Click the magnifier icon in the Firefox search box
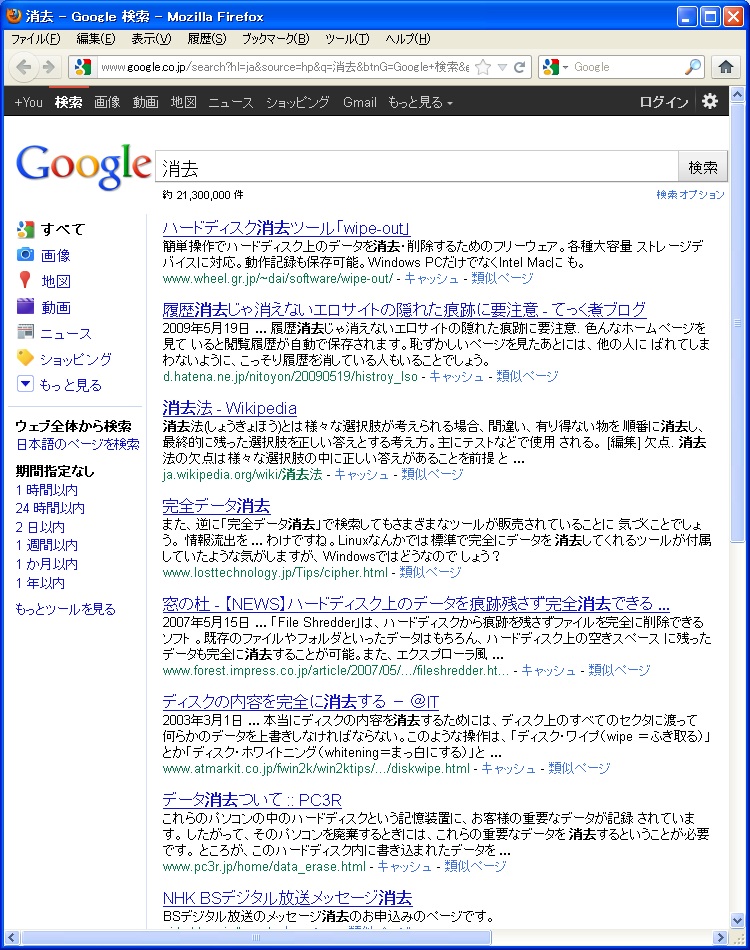This screenshot has width=750, height=950. point(693,67)
